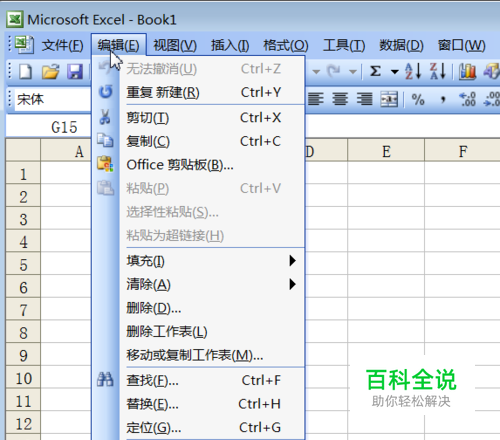The width and height of the screenshot is (500, 440).
Task: Choose 查找(F)... menu entry
Action: tap(199, 380)
